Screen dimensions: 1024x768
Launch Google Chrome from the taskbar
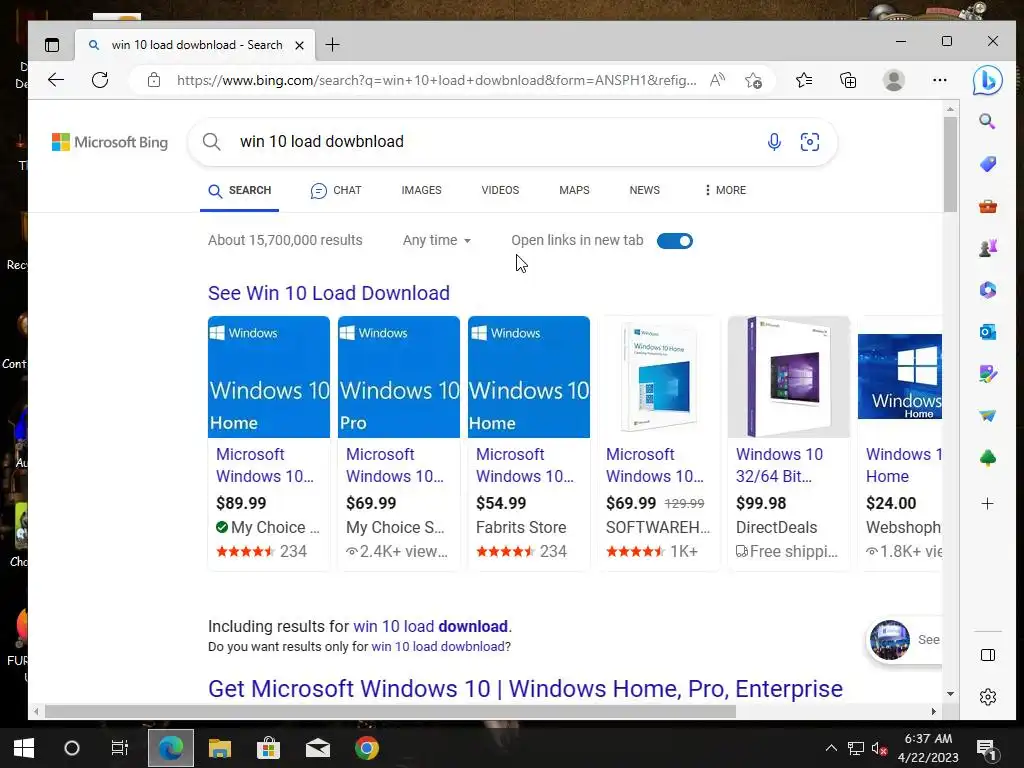click(x=366, y=748)
